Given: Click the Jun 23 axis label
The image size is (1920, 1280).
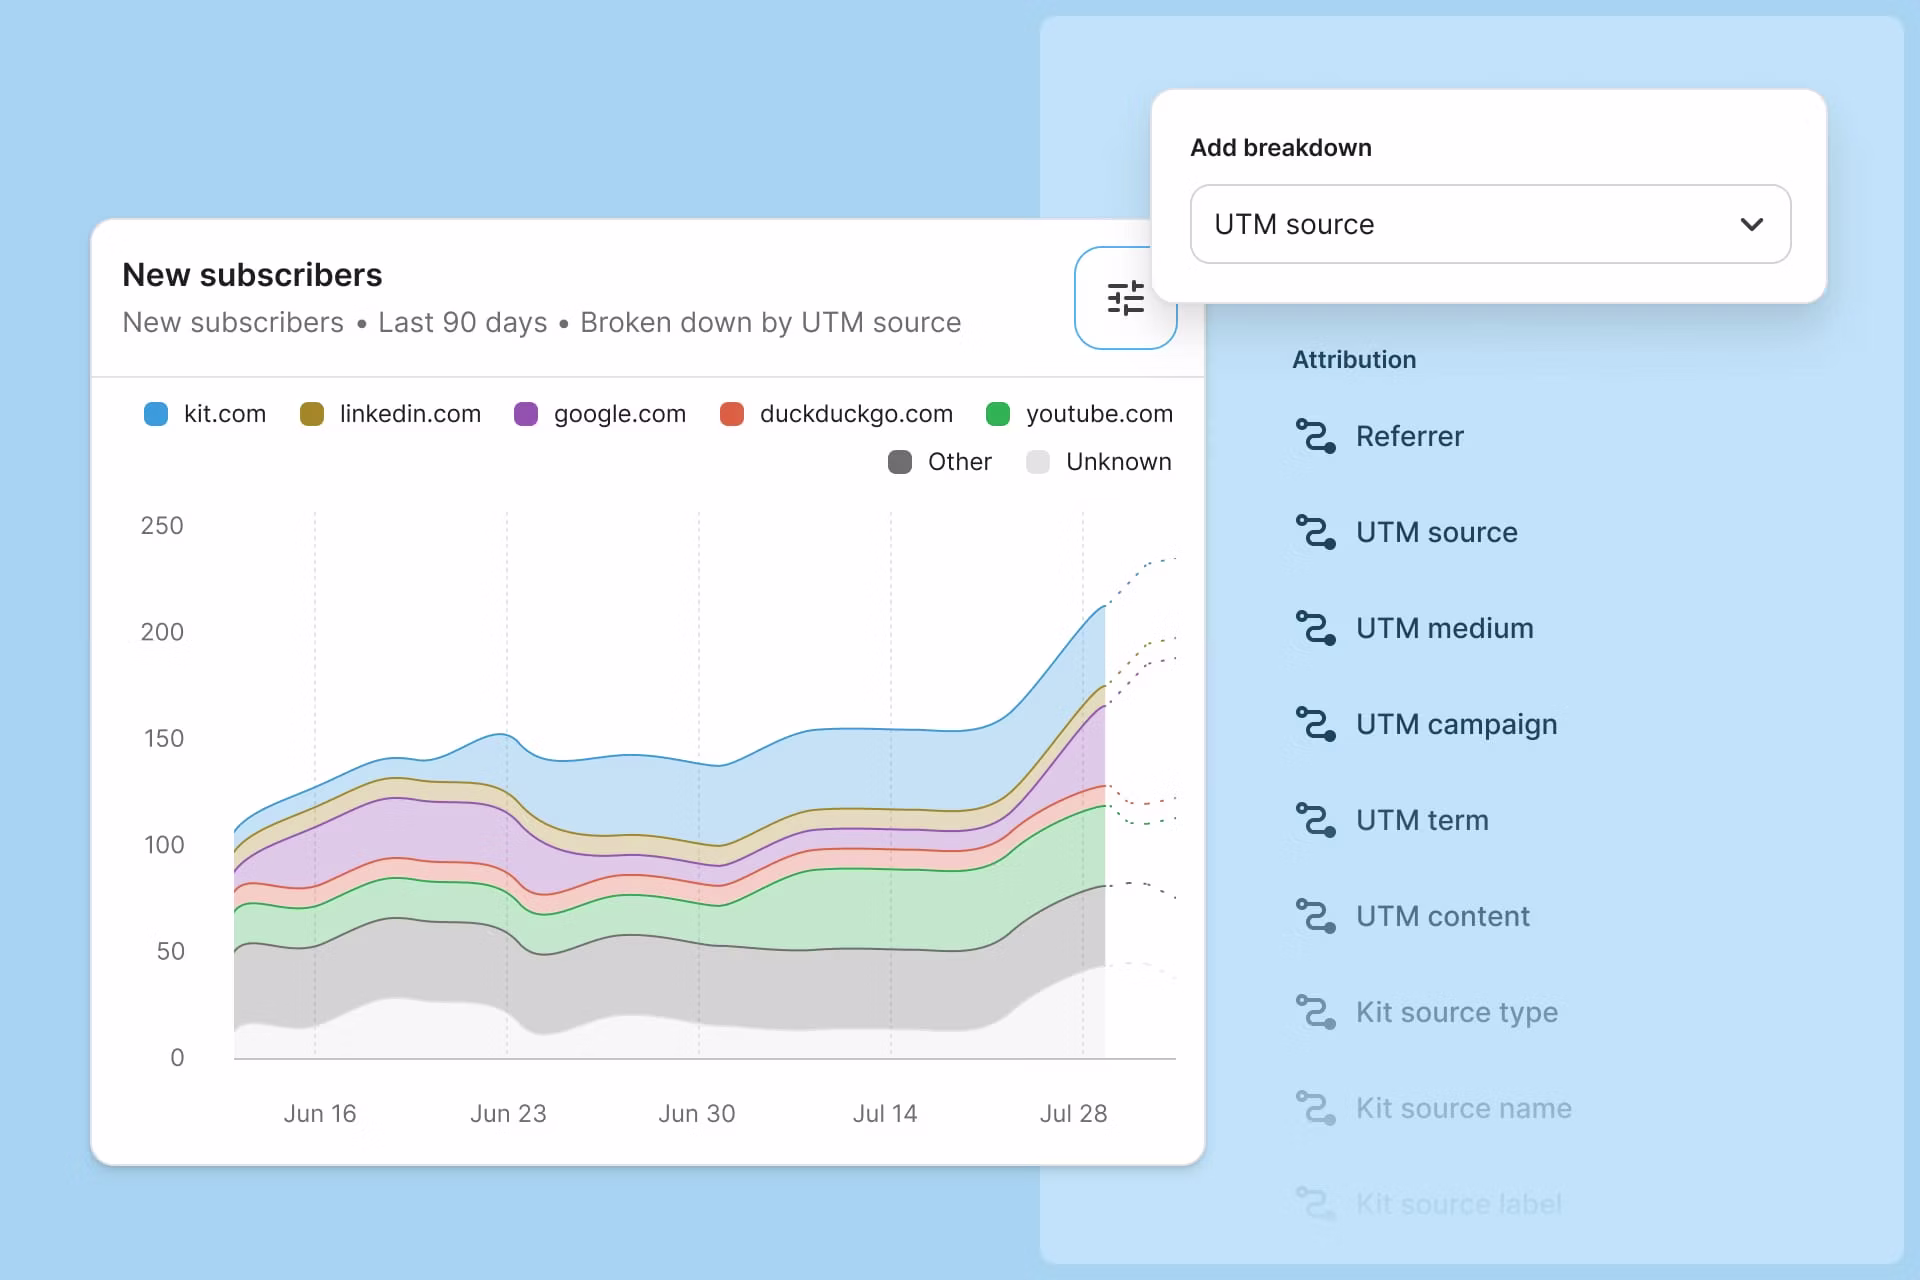Looking at the screenshot, I should pyautogui.click(x=508, y=1114).
